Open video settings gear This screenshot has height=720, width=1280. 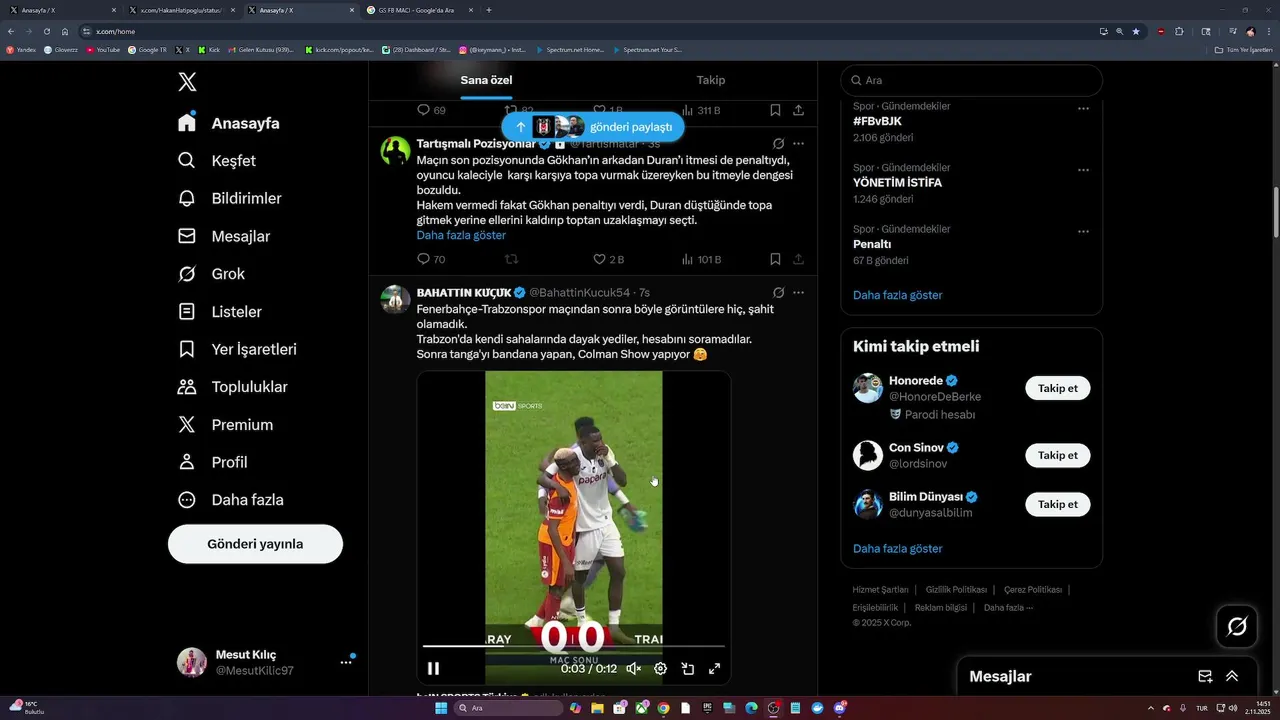tap(660, 668)
